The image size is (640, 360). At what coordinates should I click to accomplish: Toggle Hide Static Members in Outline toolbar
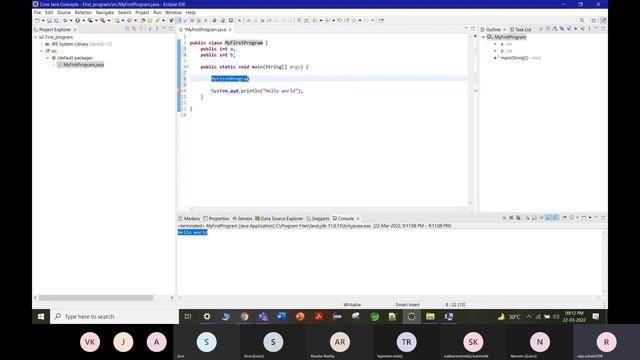(x=569, y=29)
